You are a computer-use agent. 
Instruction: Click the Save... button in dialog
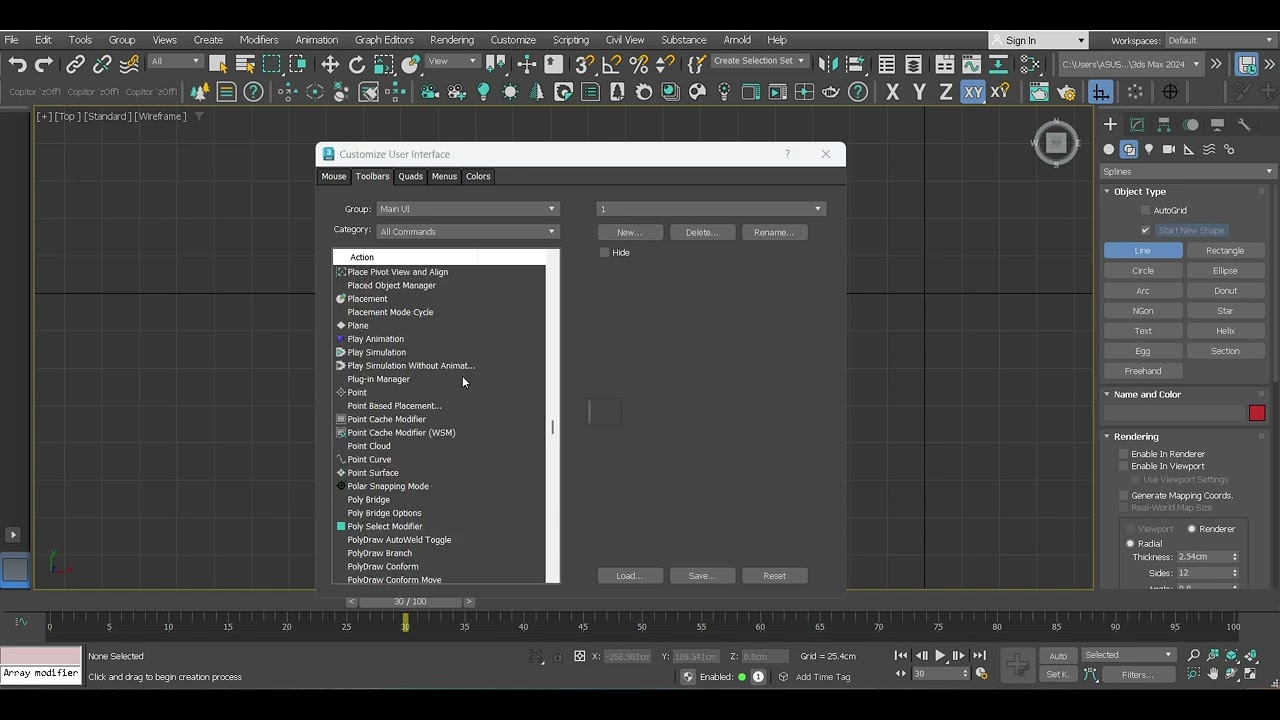click(x=702, y=576)
